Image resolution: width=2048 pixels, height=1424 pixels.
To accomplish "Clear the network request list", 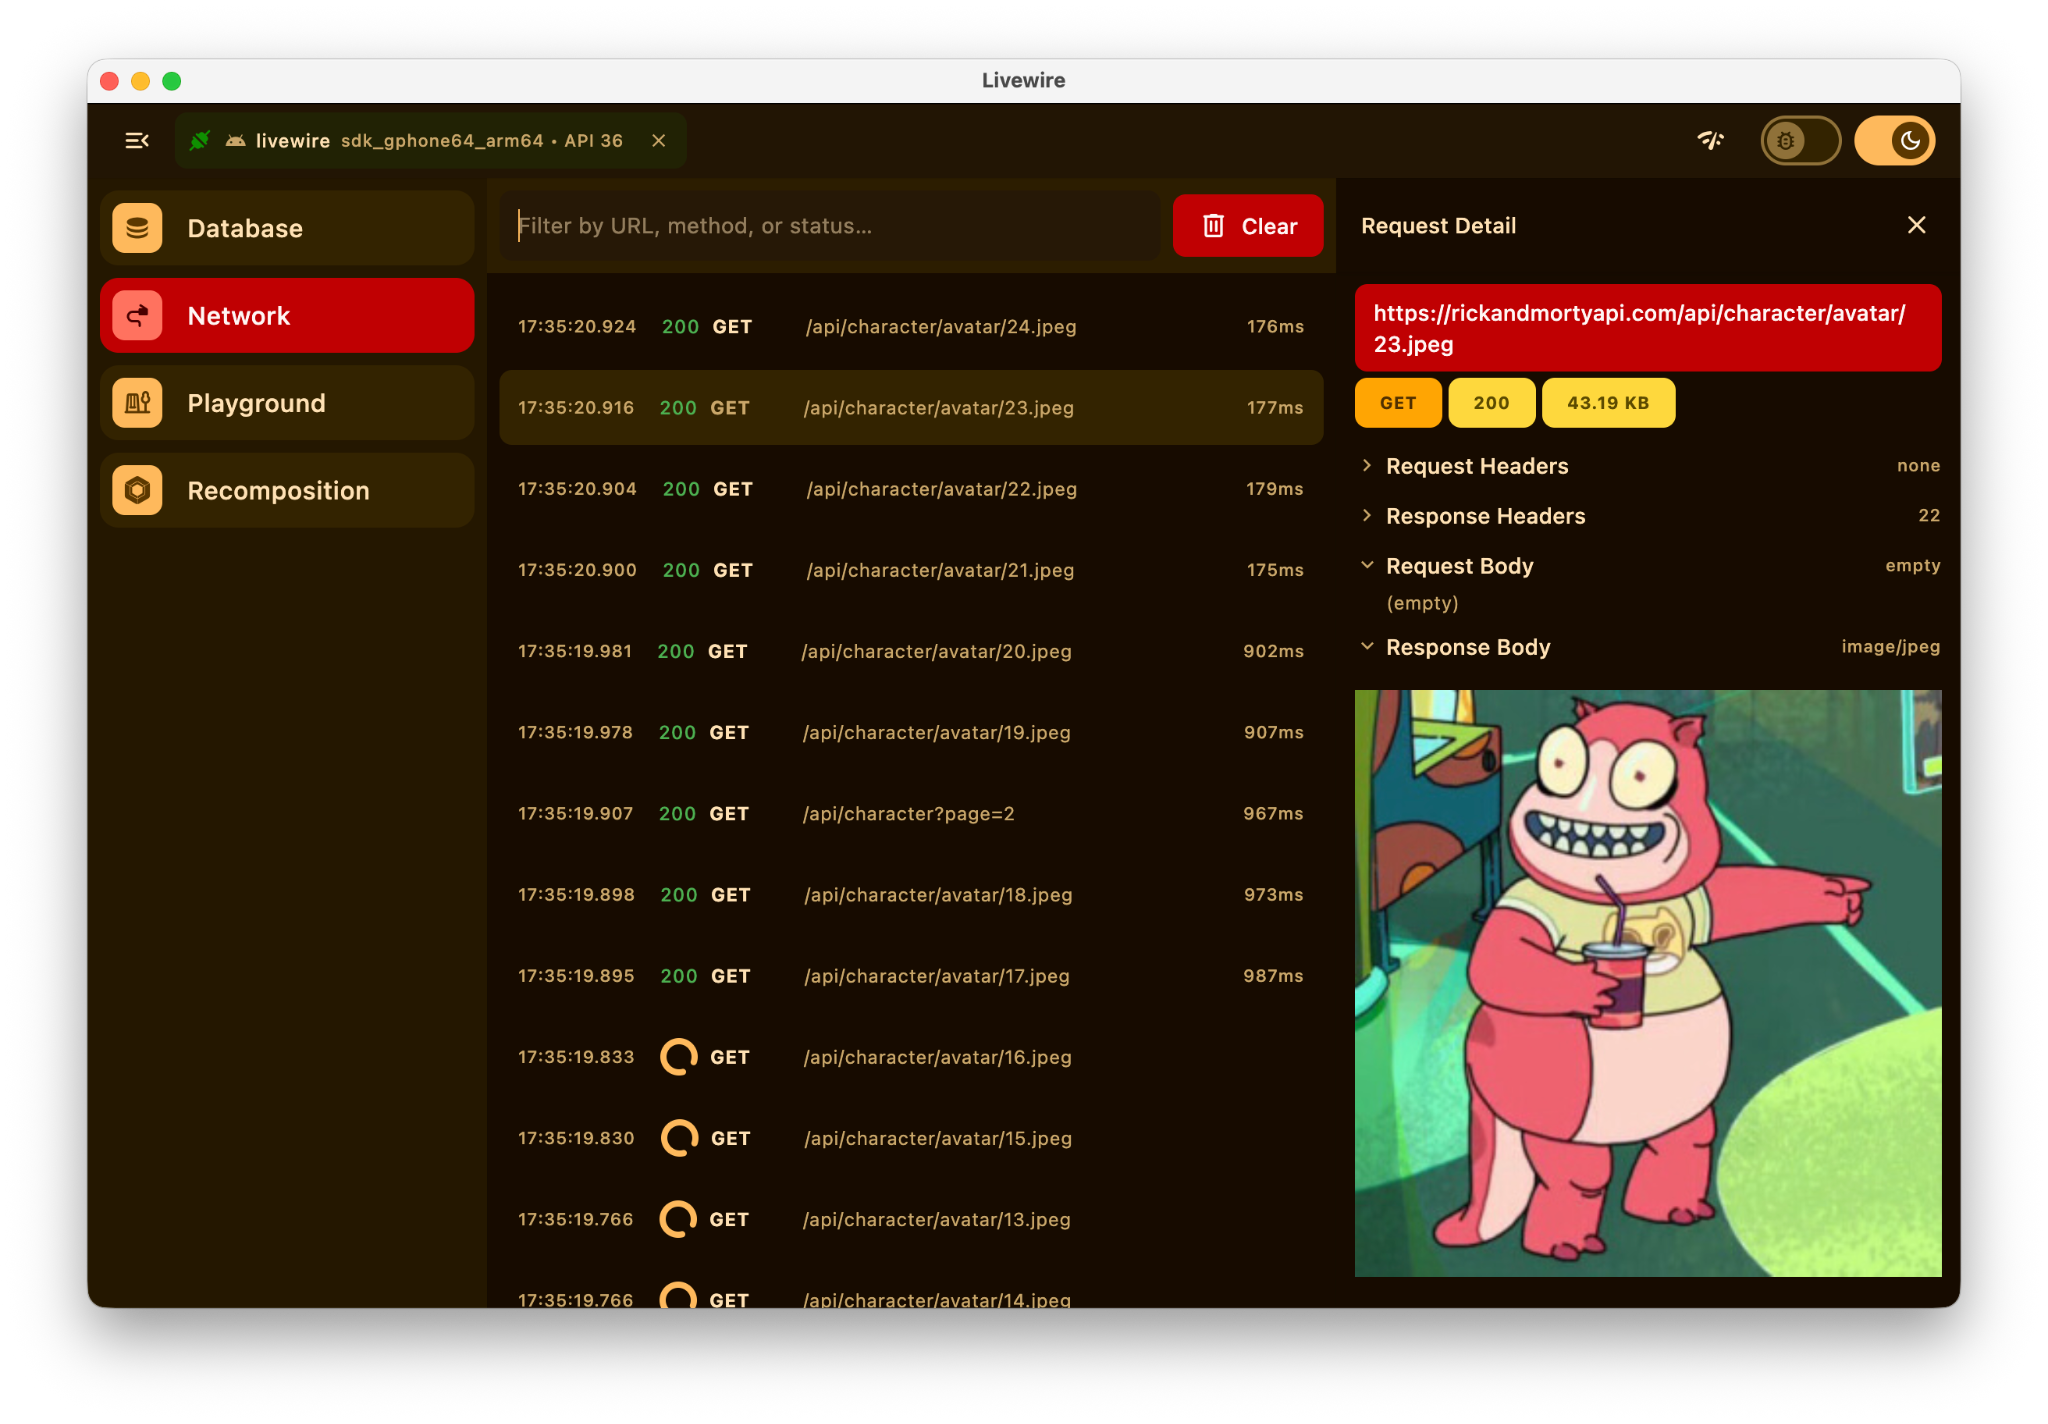I will [x=1248, y=226].
